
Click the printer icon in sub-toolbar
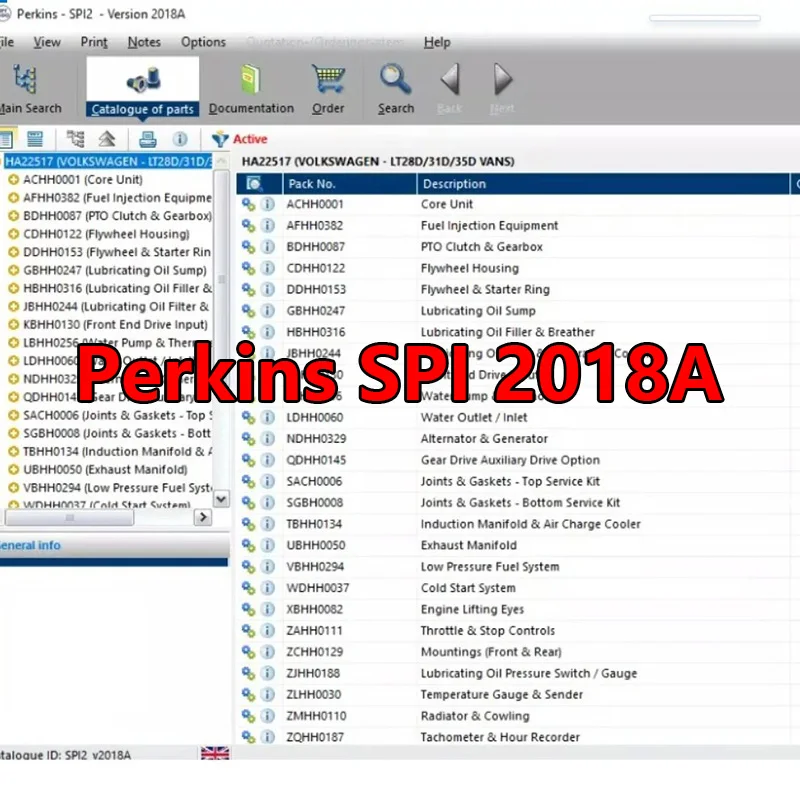click(148, 139)
